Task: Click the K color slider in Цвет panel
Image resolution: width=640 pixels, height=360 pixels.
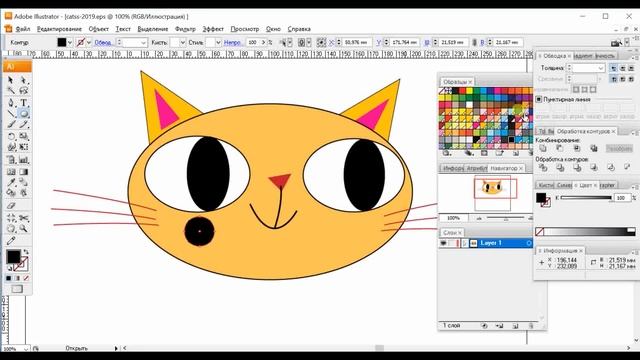Action: pyautogui.click(x=586, y=198)
